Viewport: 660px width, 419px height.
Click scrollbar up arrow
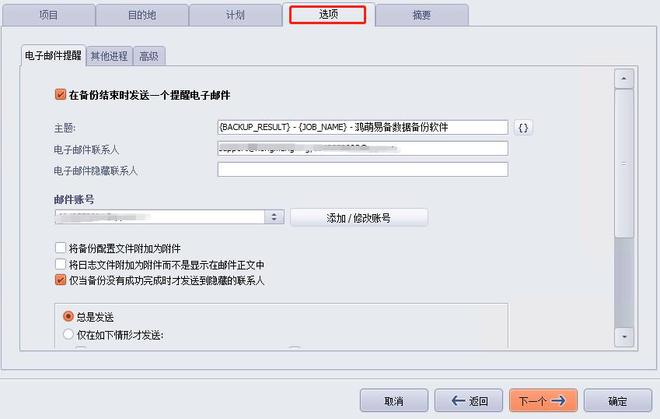pos(624,79)
